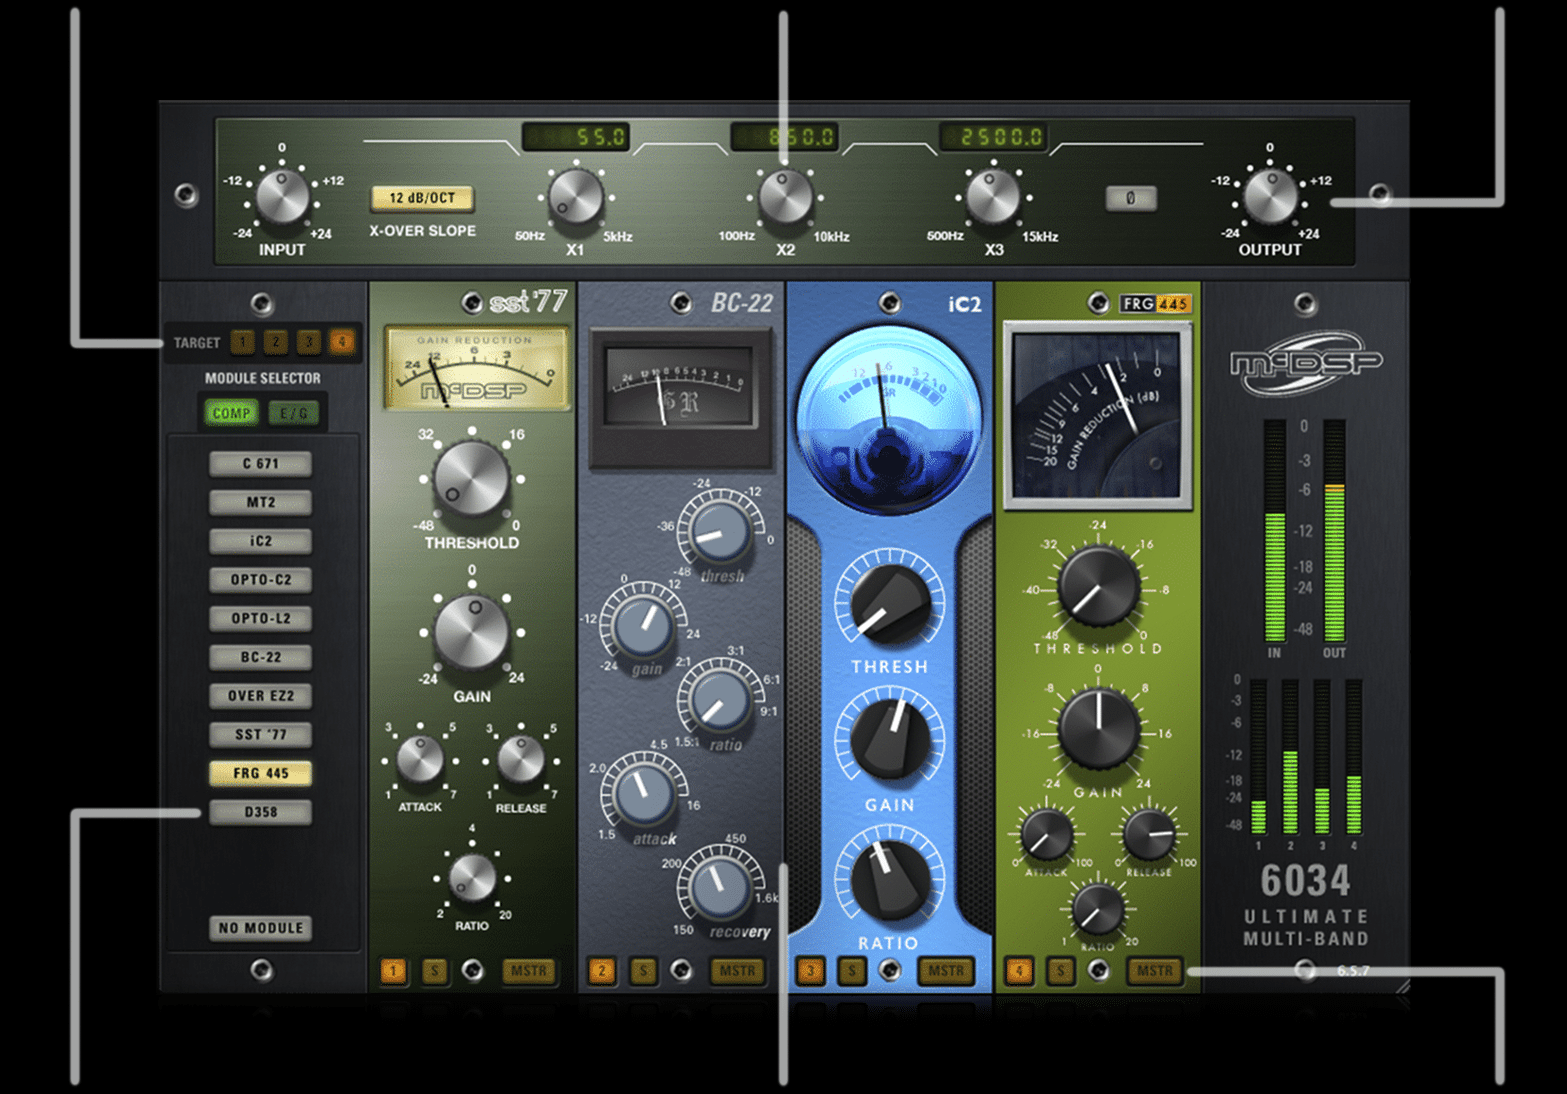Toggle band 3 MSTR link
Image resolution: width=1567 pixels, height=1094 pixels.
[946, 971]
